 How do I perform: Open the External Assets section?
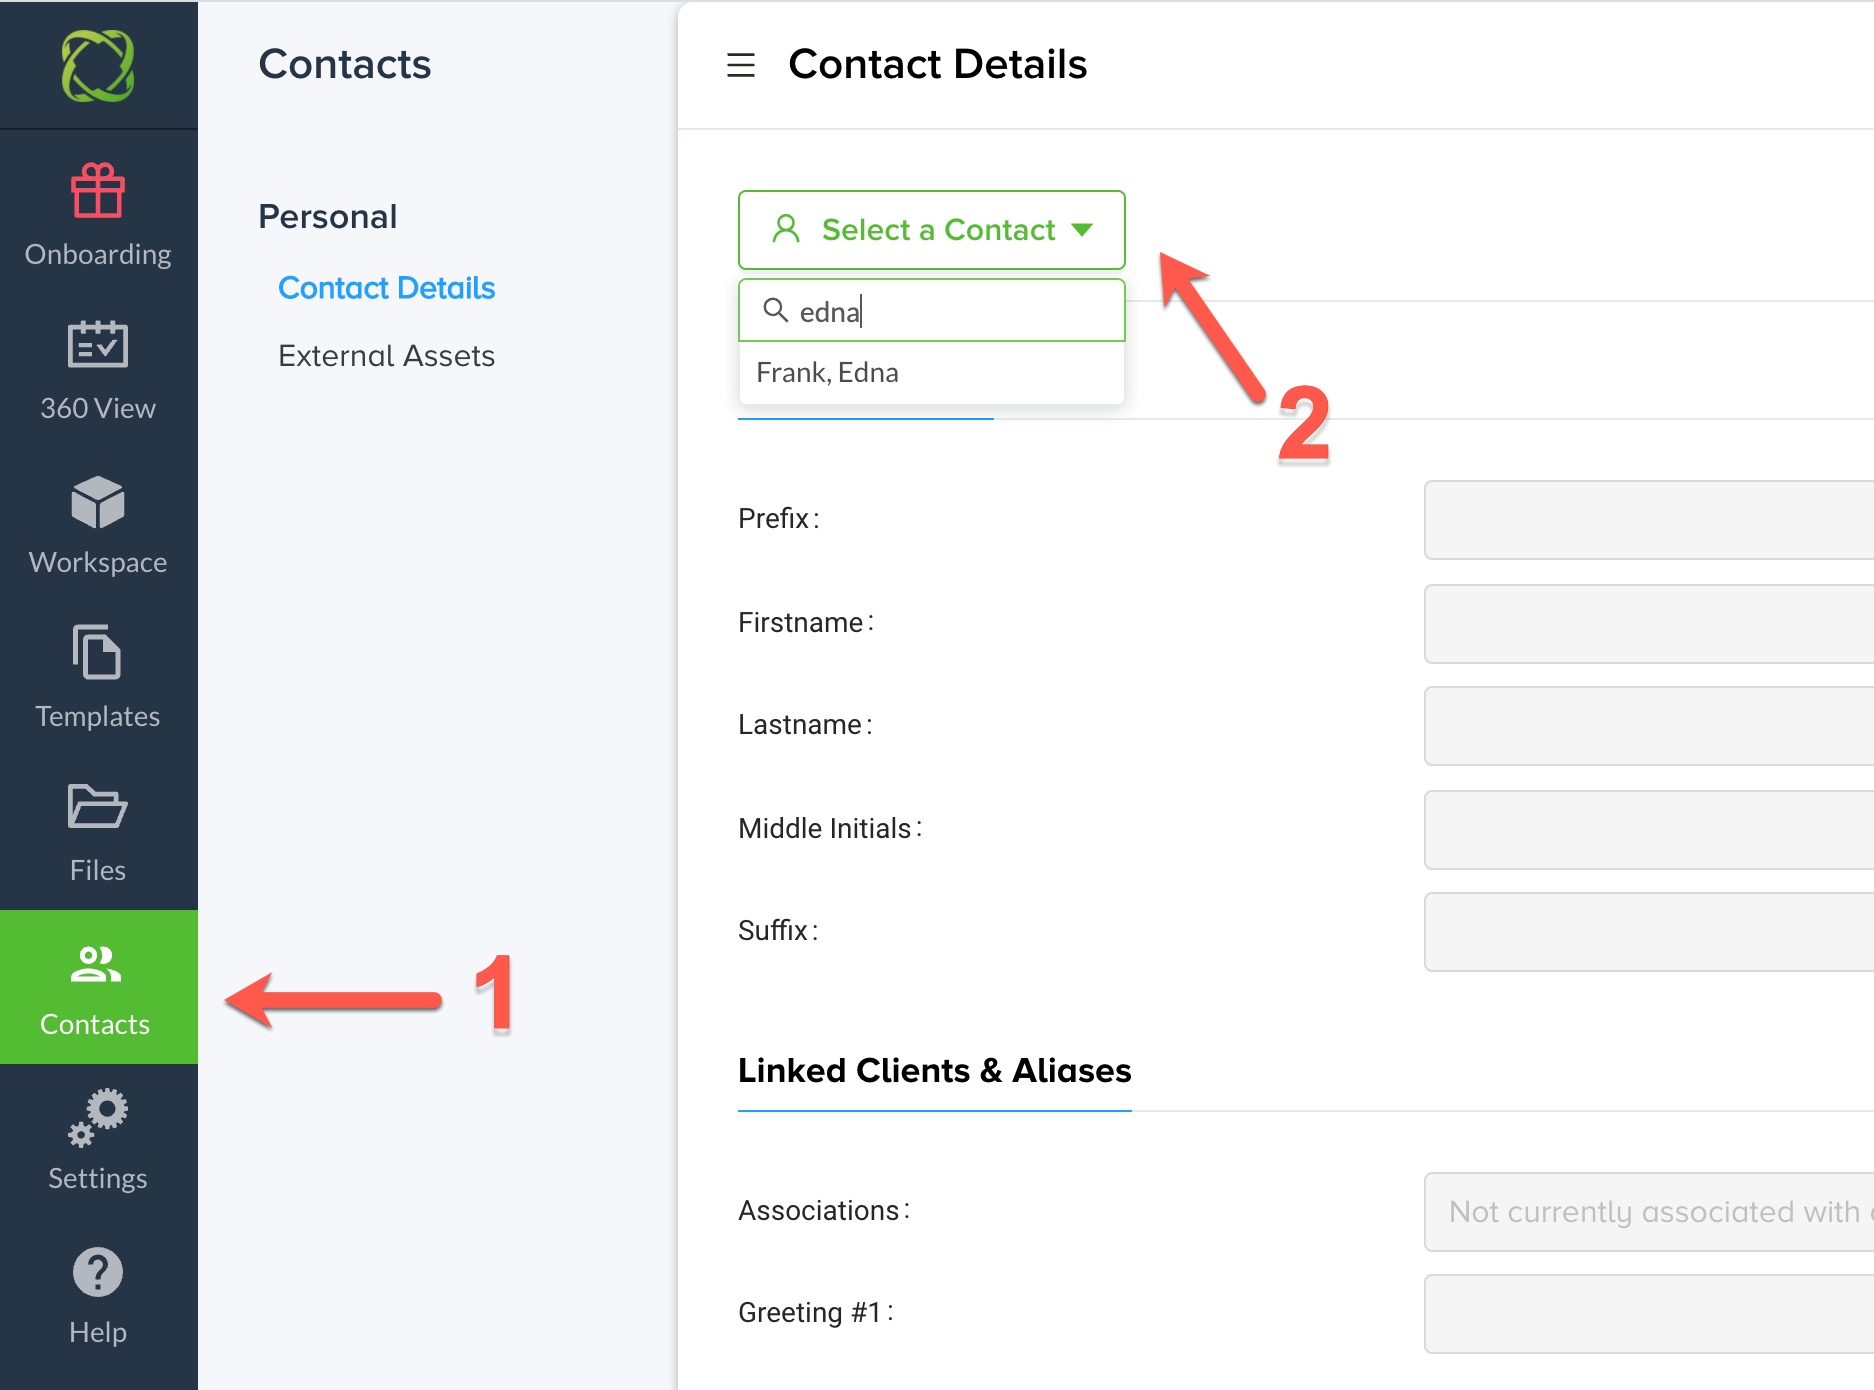point(386,355)
